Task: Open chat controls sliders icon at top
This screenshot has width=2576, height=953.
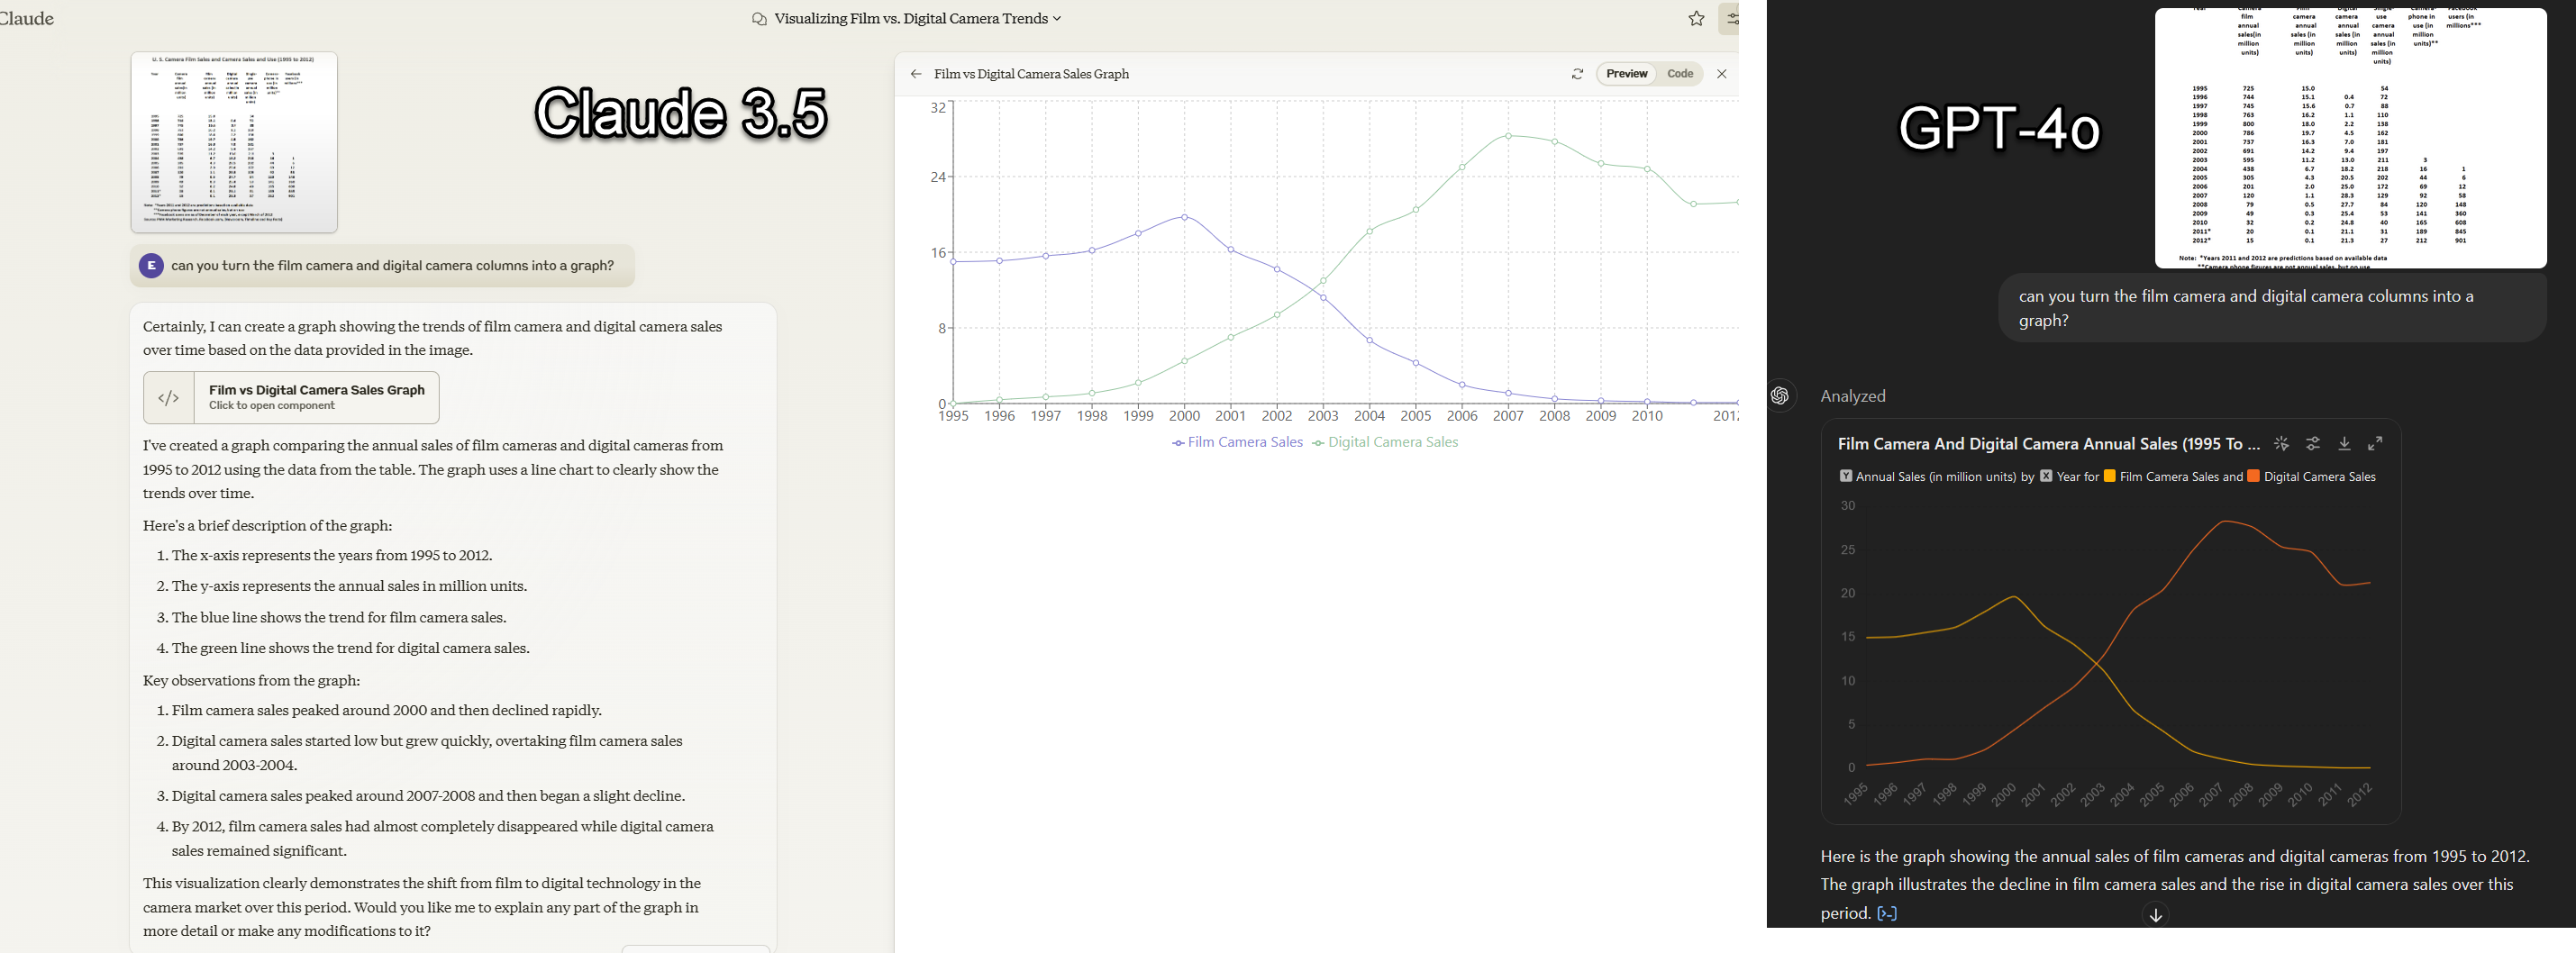Action: tap(1730, 19)
